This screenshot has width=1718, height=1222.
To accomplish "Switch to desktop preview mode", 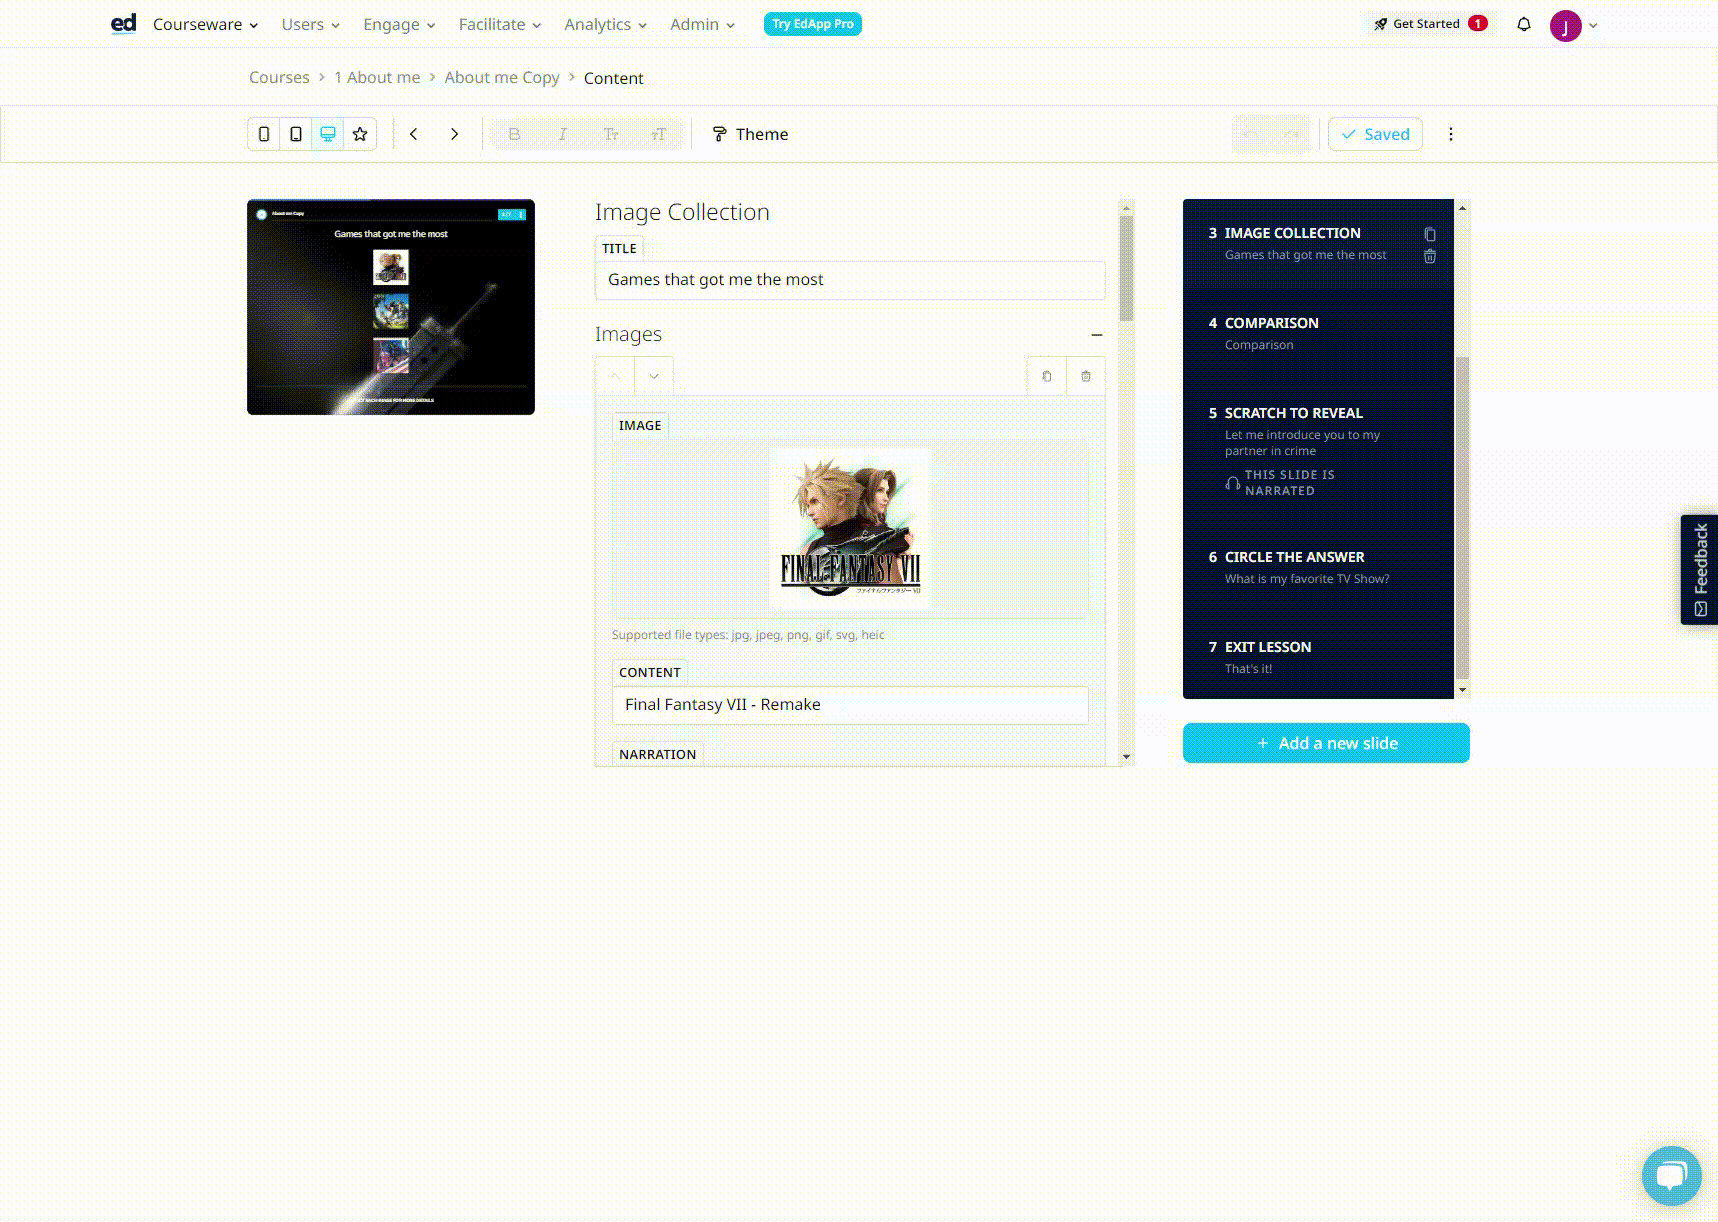I will 328,134.
